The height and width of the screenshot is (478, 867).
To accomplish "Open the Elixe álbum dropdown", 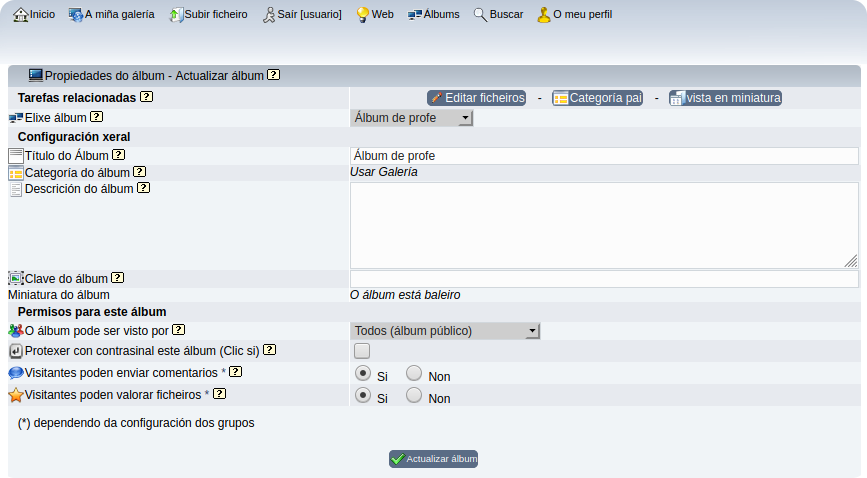I will point(411,118).
